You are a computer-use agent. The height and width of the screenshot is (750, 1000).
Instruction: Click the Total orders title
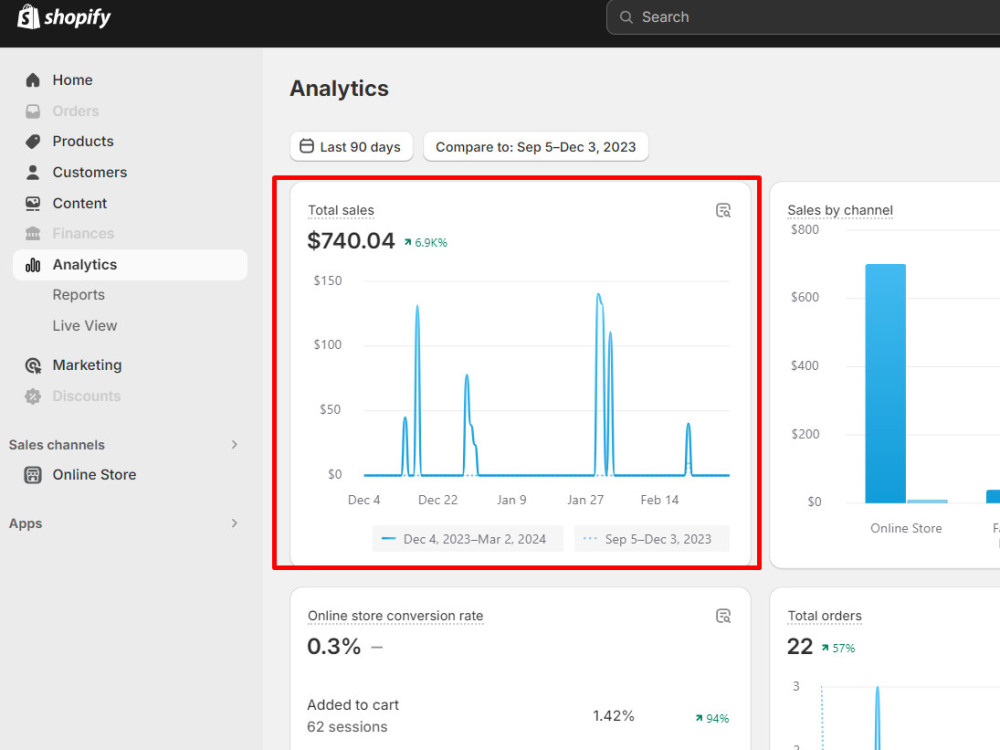point(825,616)
